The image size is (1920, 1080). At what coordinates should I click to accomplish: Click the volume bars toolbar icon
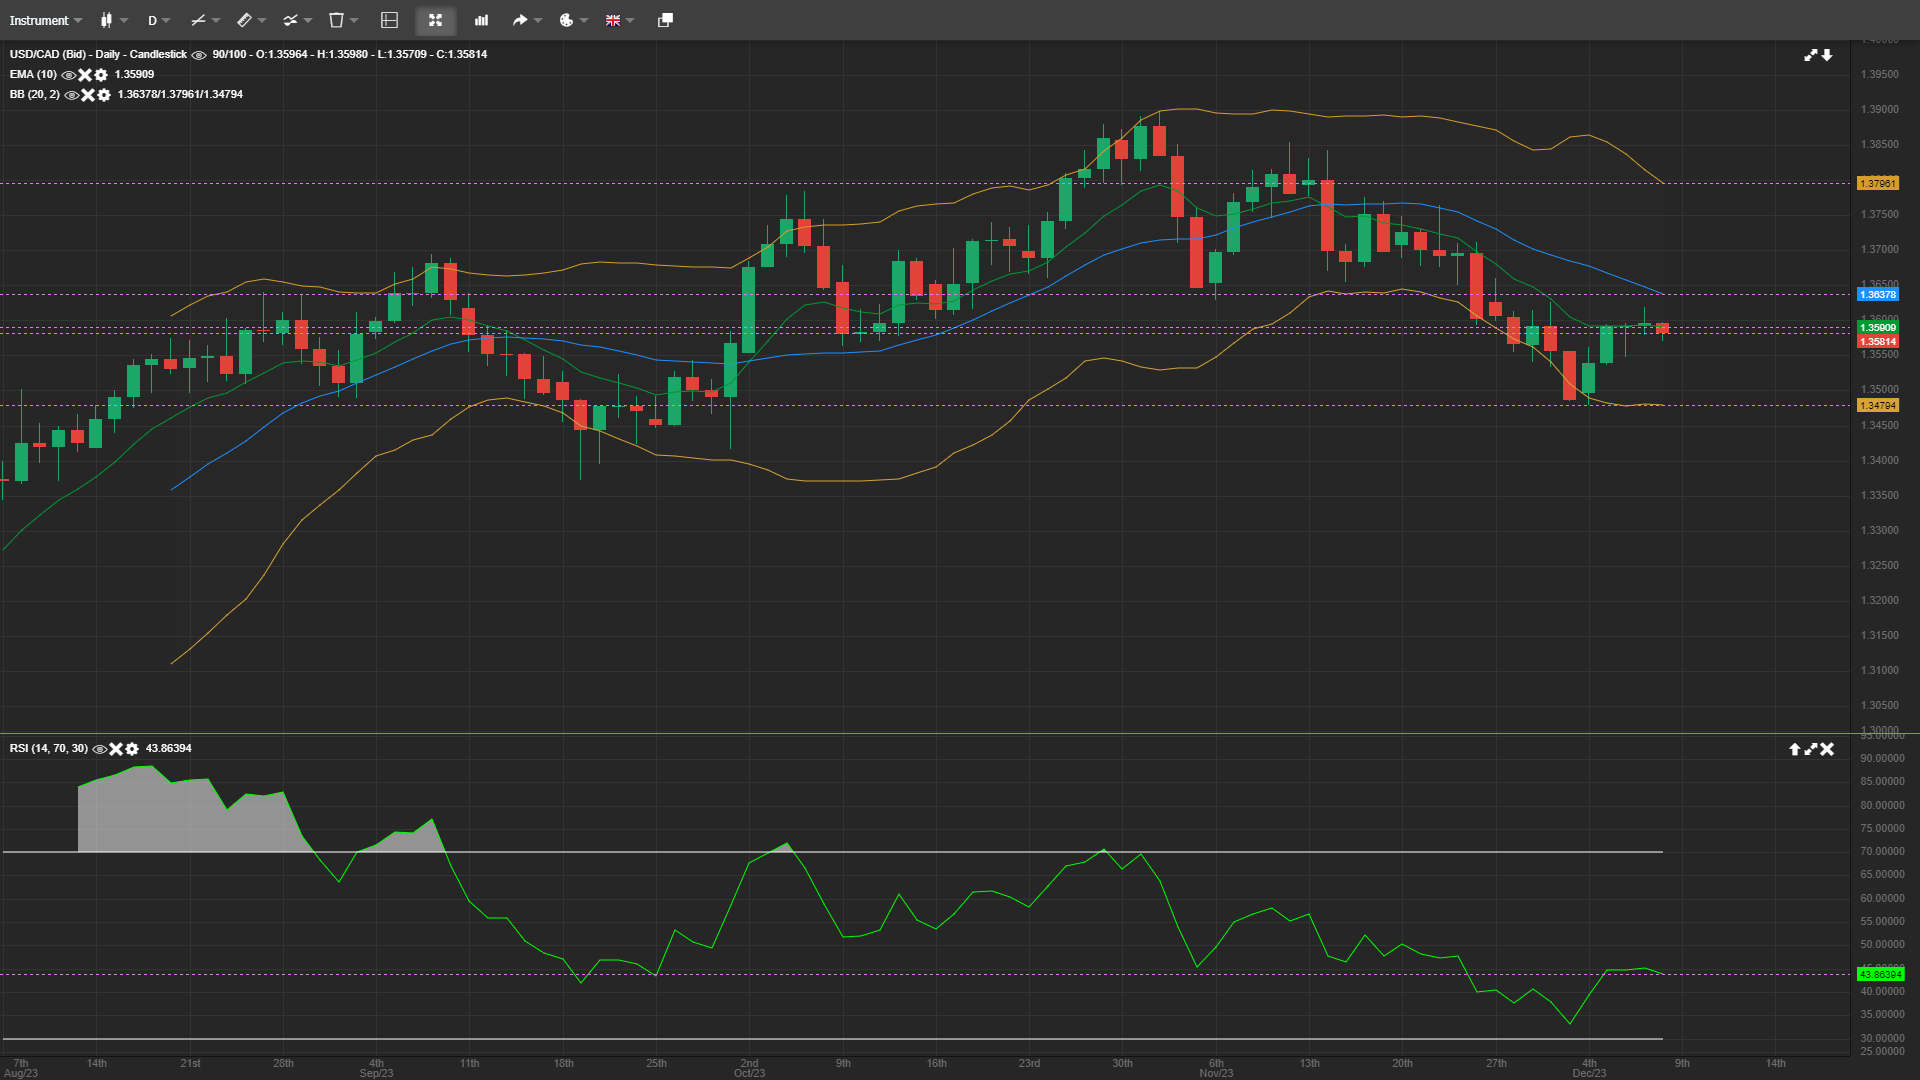(481, 20)
